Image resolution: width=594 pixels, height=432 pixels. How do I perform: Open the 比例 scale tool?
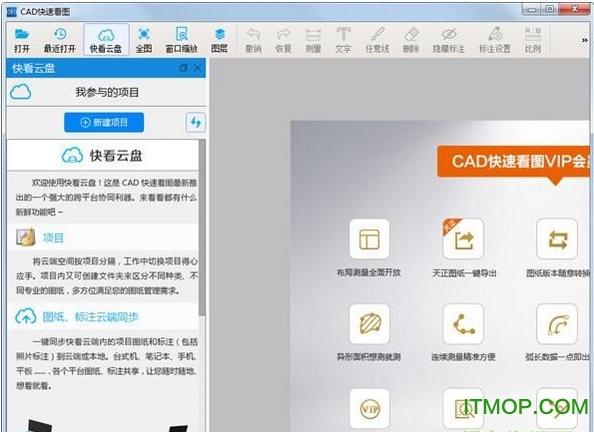click(533, 40)
